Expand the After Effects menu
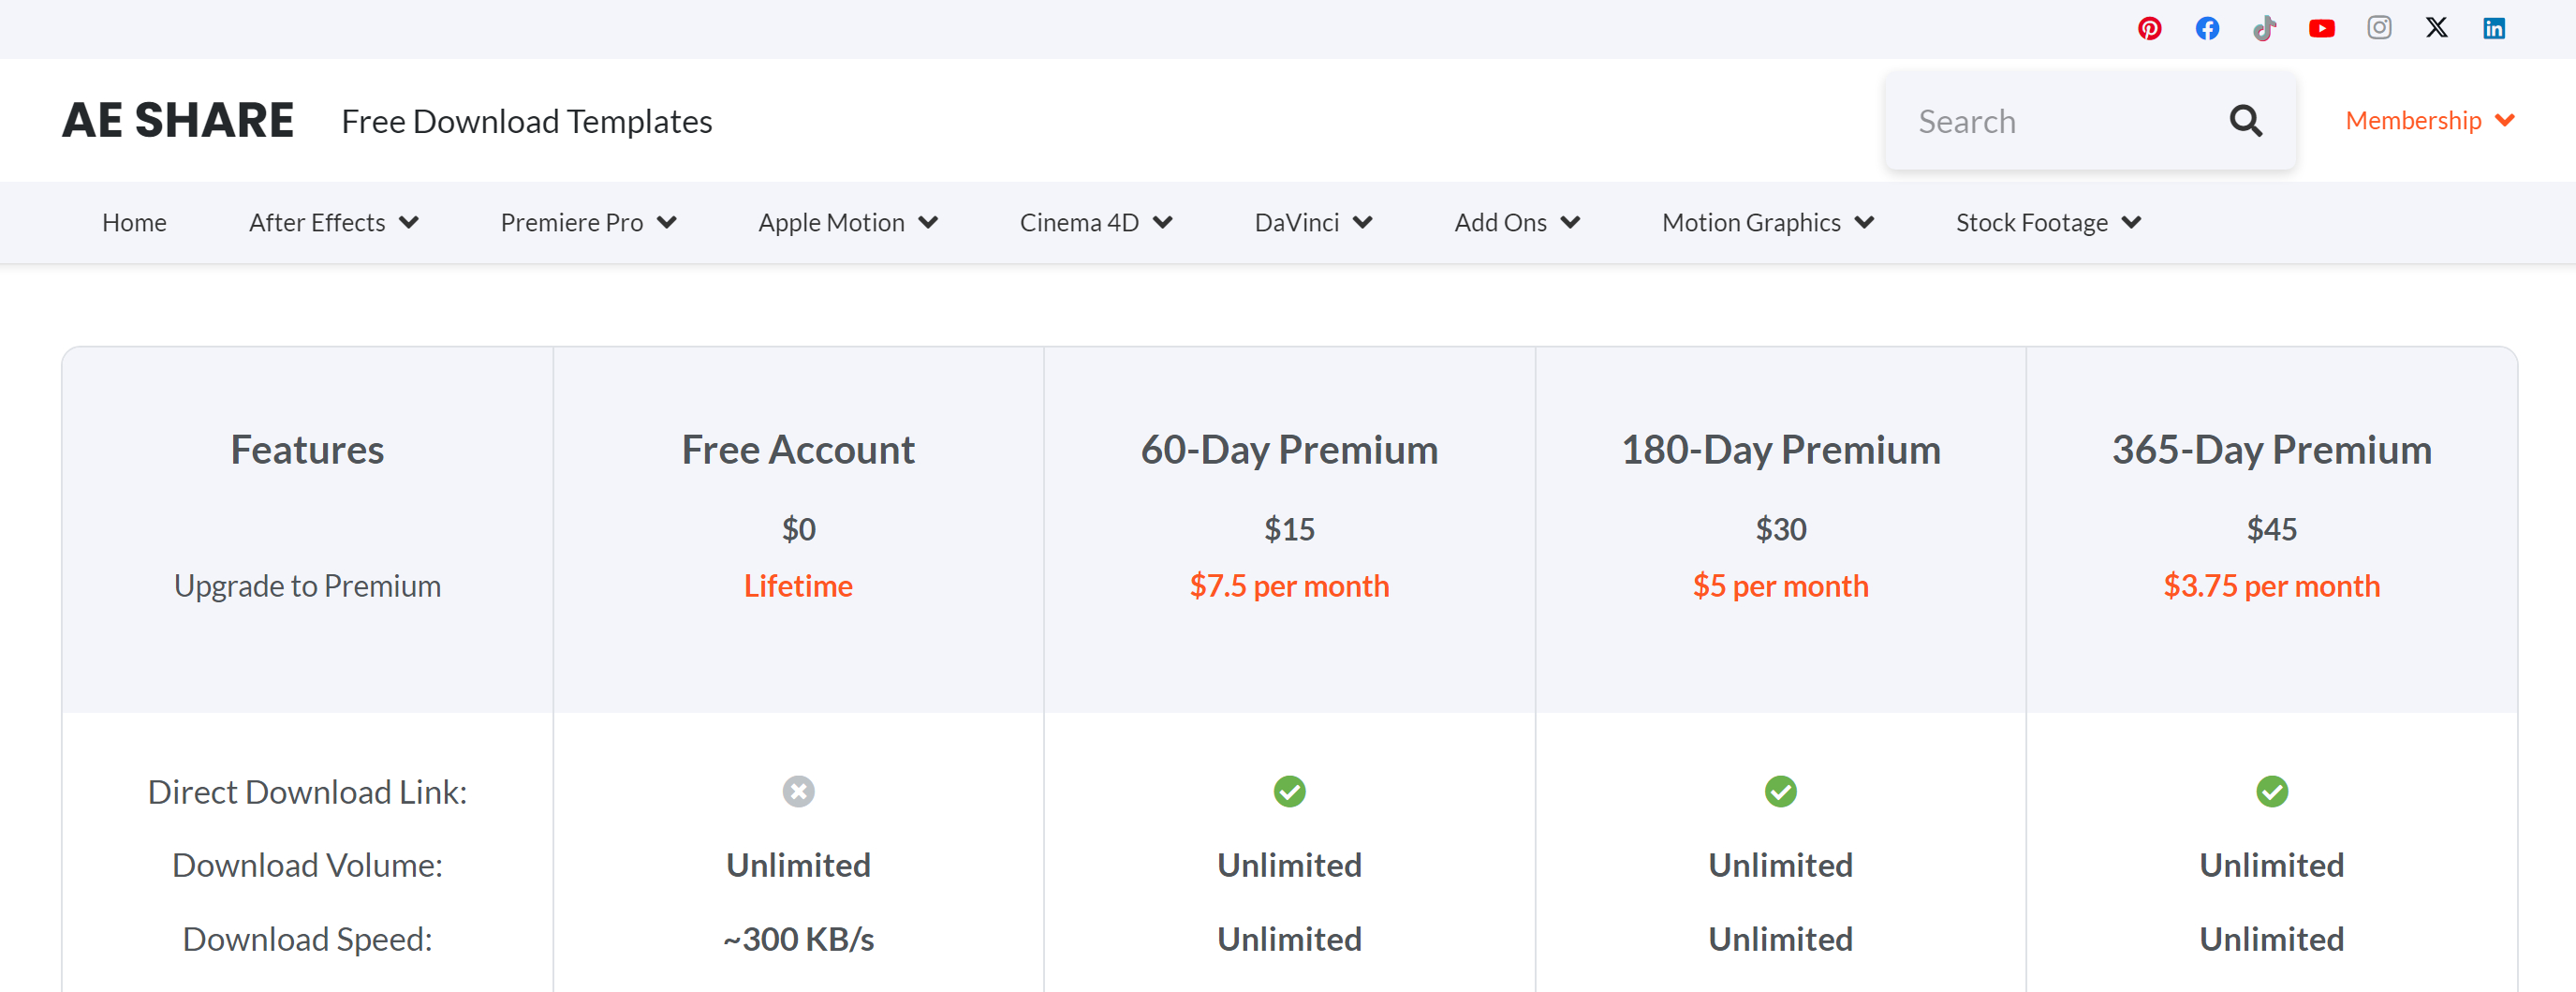This screenshot has width=2576, height=992. click(333, 222)
